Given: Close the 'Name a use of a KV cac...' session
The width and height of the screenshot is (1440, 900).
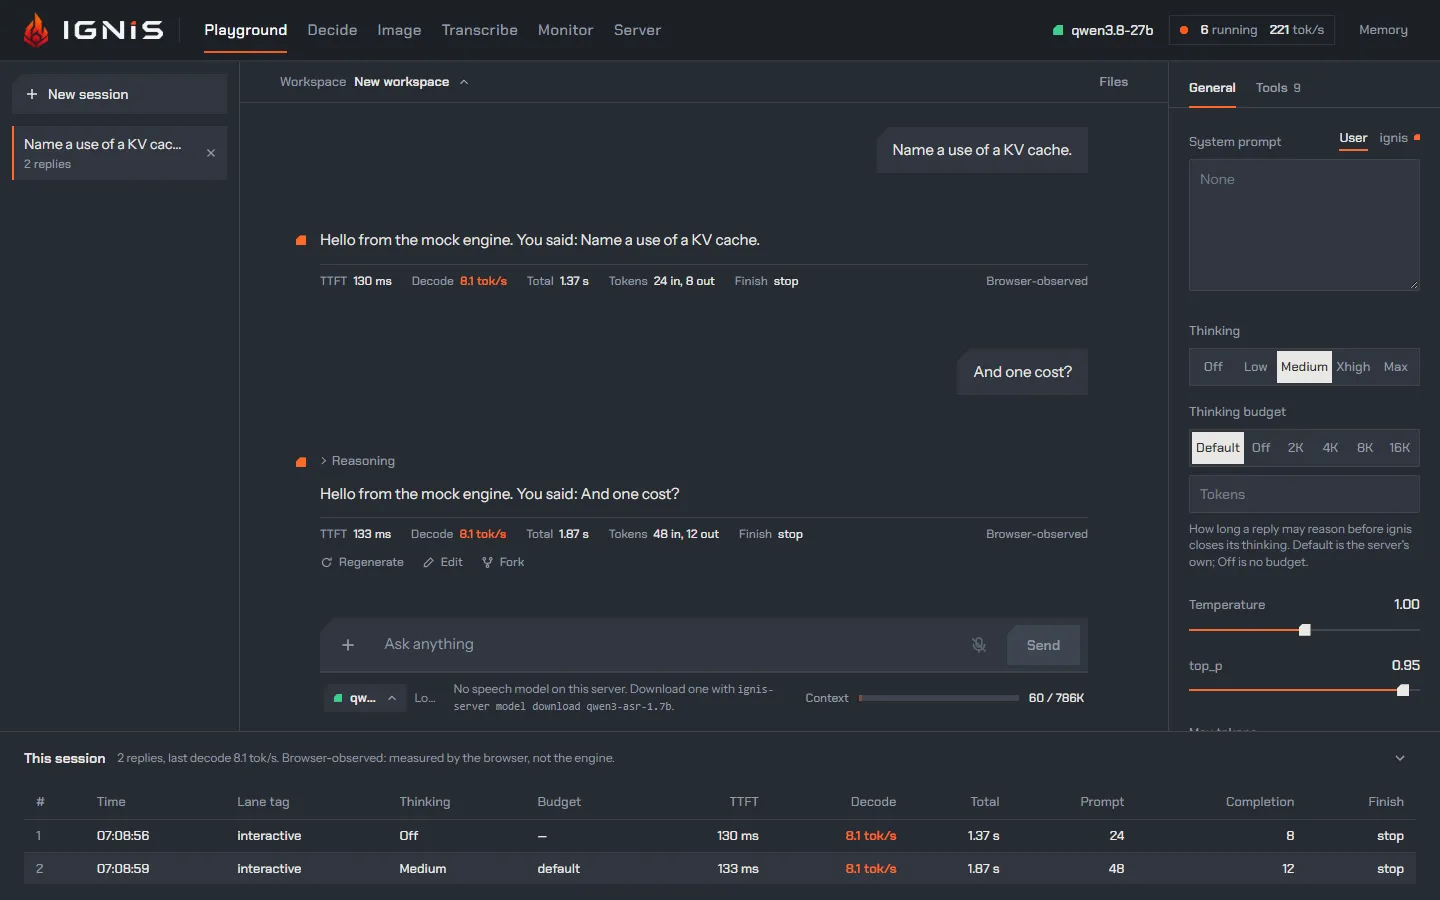Looking at the screenshot, I should click(211, 153).
